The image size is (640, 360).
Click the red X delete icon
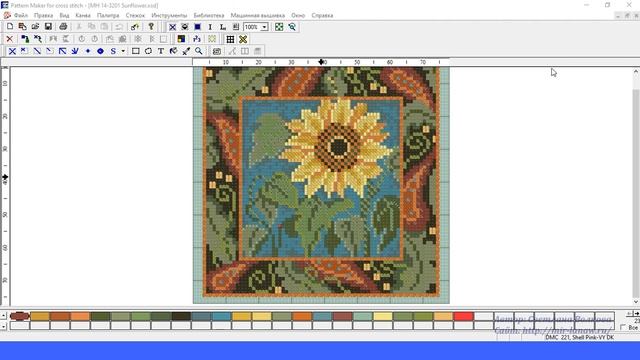pos(9,39)
